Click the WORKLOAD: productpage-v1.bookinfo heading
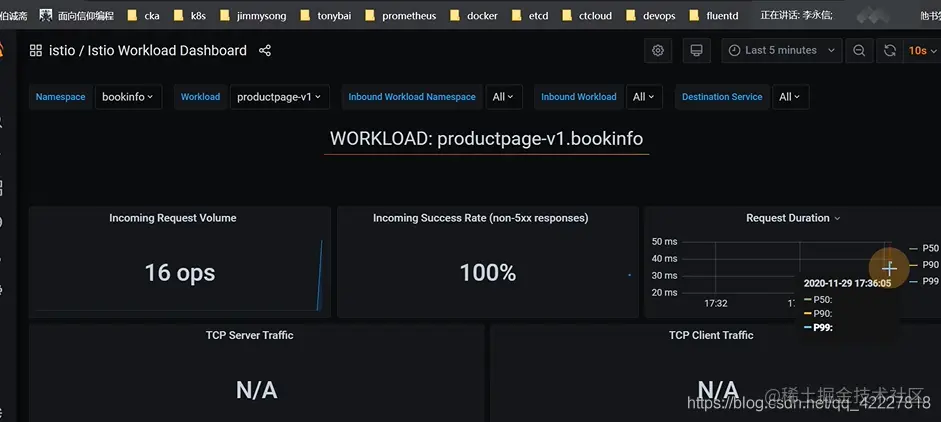The width and height of the screenshot is (941, 422). click(487, 139)
